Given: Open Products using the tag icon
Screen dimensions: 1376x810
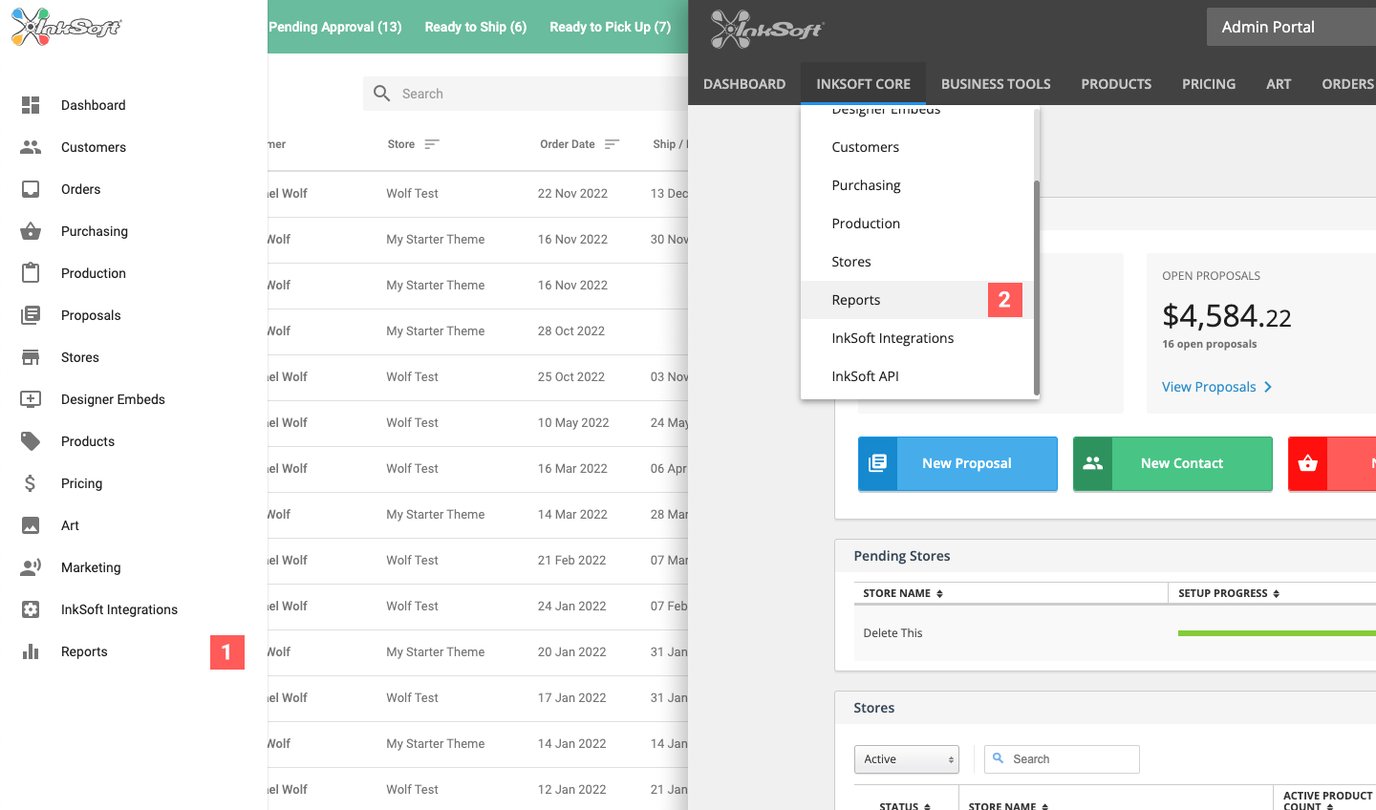Looking at the screenshot, I should [31, 441].
